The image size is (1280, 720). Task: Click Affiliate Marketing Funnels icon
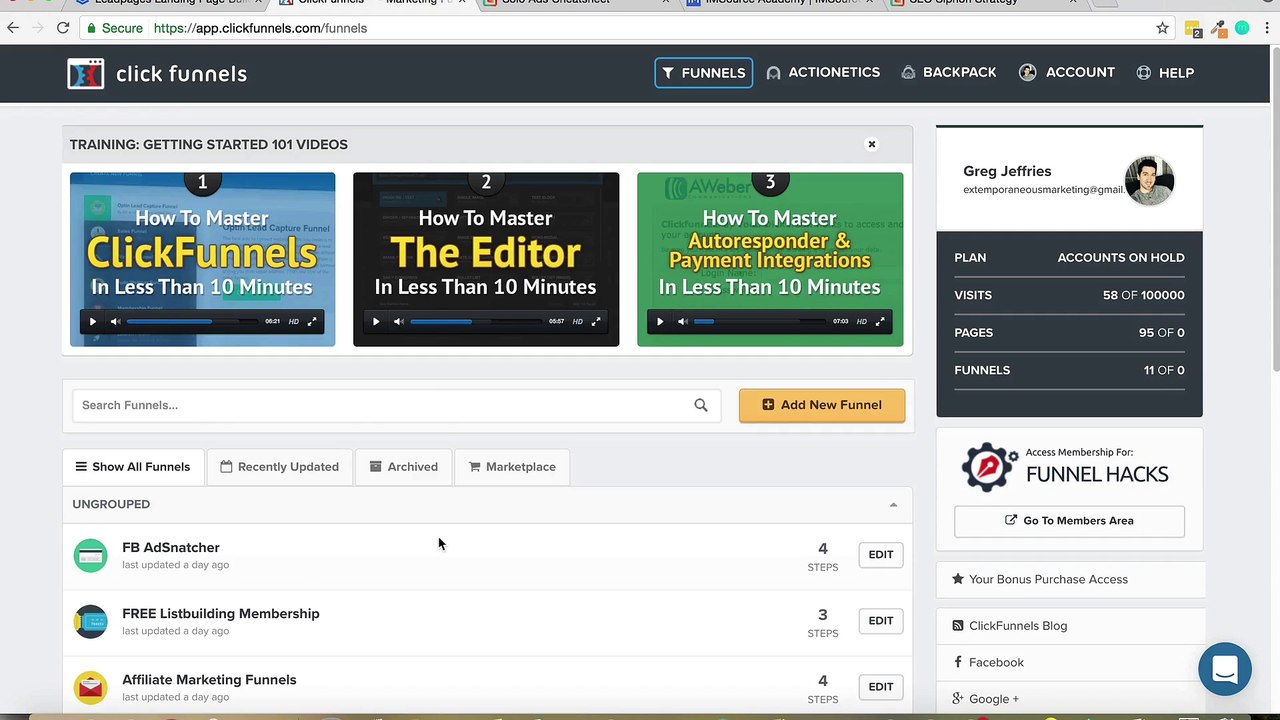pyautogui.click(x=90, y=687)
